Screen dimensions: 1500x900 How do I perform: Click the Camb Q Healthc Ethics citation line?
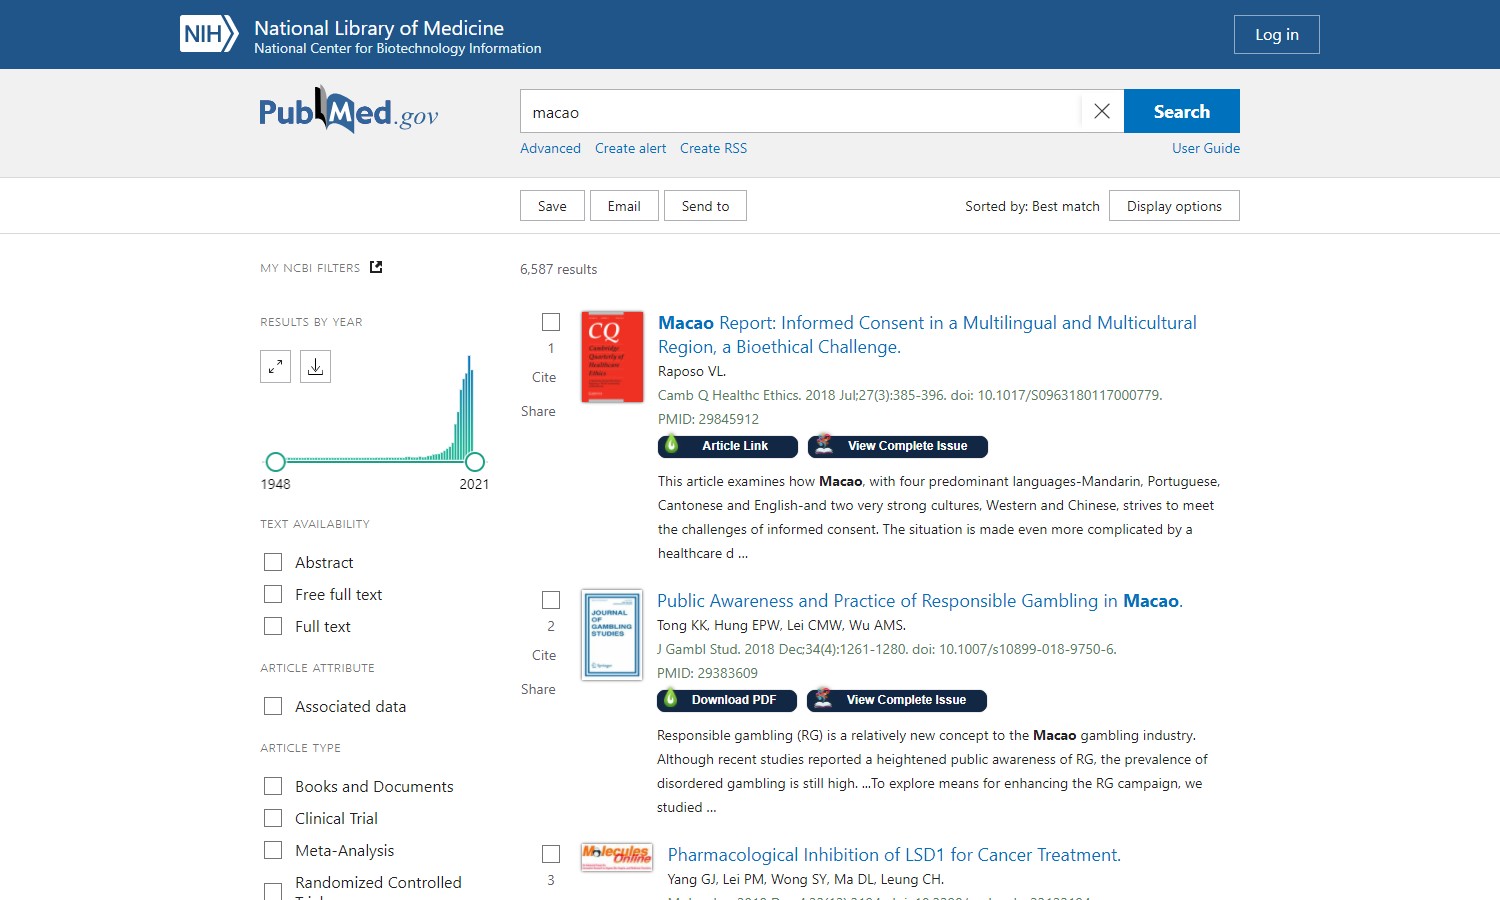[910, 395]
